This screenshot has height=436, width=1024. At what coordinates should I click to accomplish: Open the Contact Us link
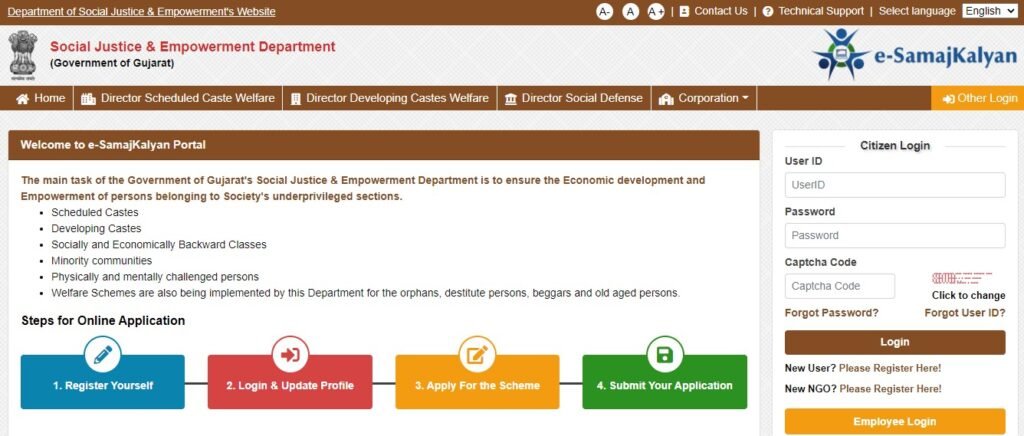[x=720, y=11]
